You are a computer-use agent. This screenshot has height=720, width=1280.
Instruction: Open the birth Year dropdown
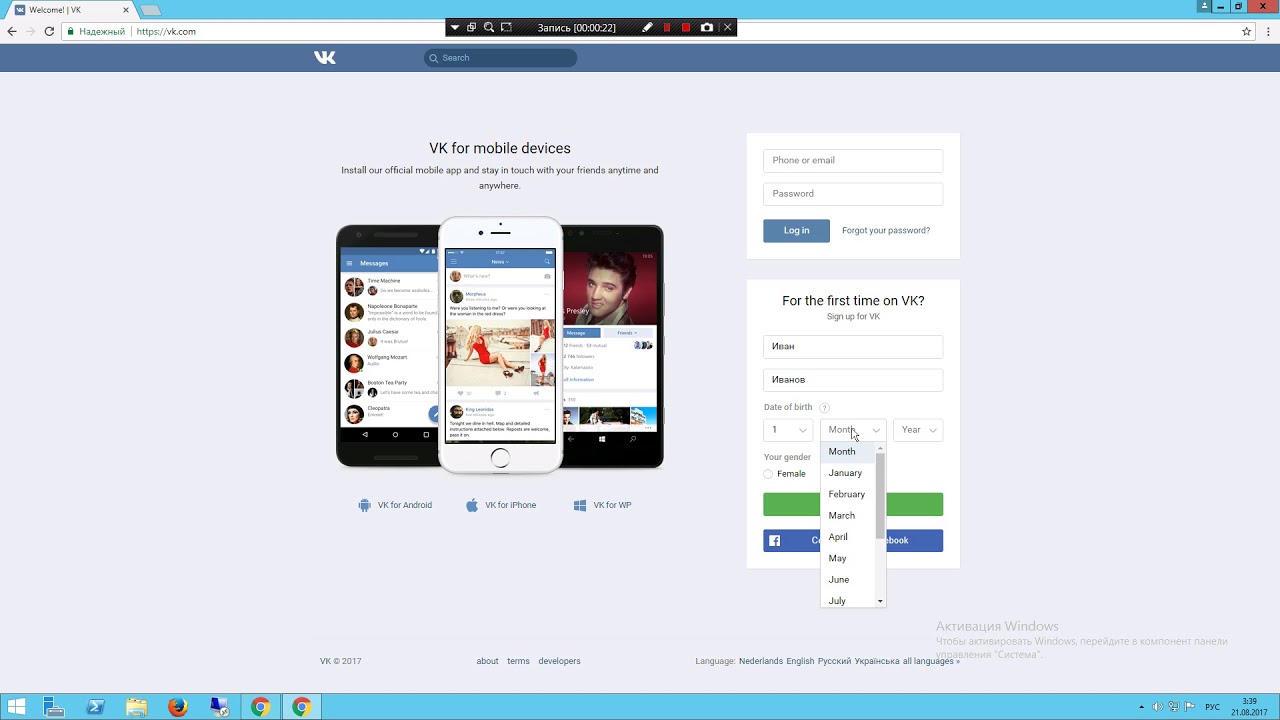pyautogui.click(x=918, y=430)
